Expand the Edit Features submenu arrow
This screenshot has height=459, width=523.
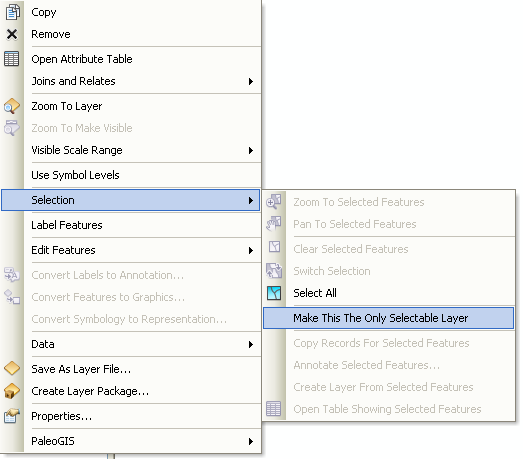pyautogui.click(x=251, y=250)
